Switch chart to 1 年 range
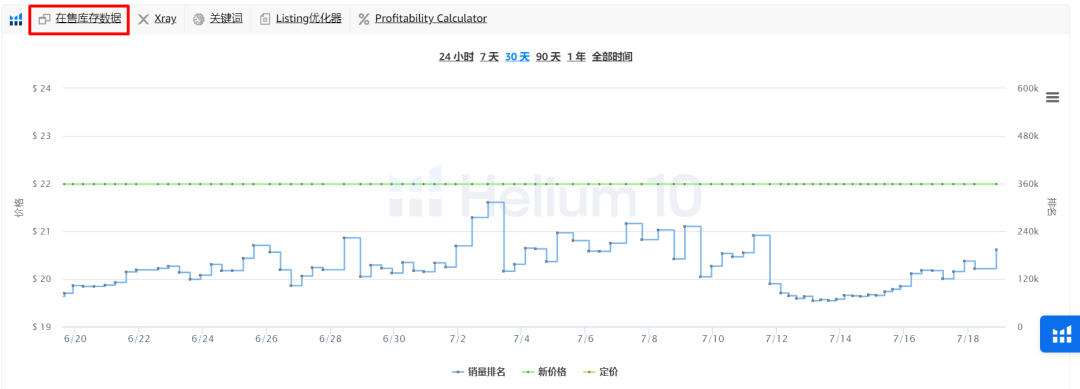Image resolution: width=1080 pixels, height=389 pixels. [x=576, y=57]
